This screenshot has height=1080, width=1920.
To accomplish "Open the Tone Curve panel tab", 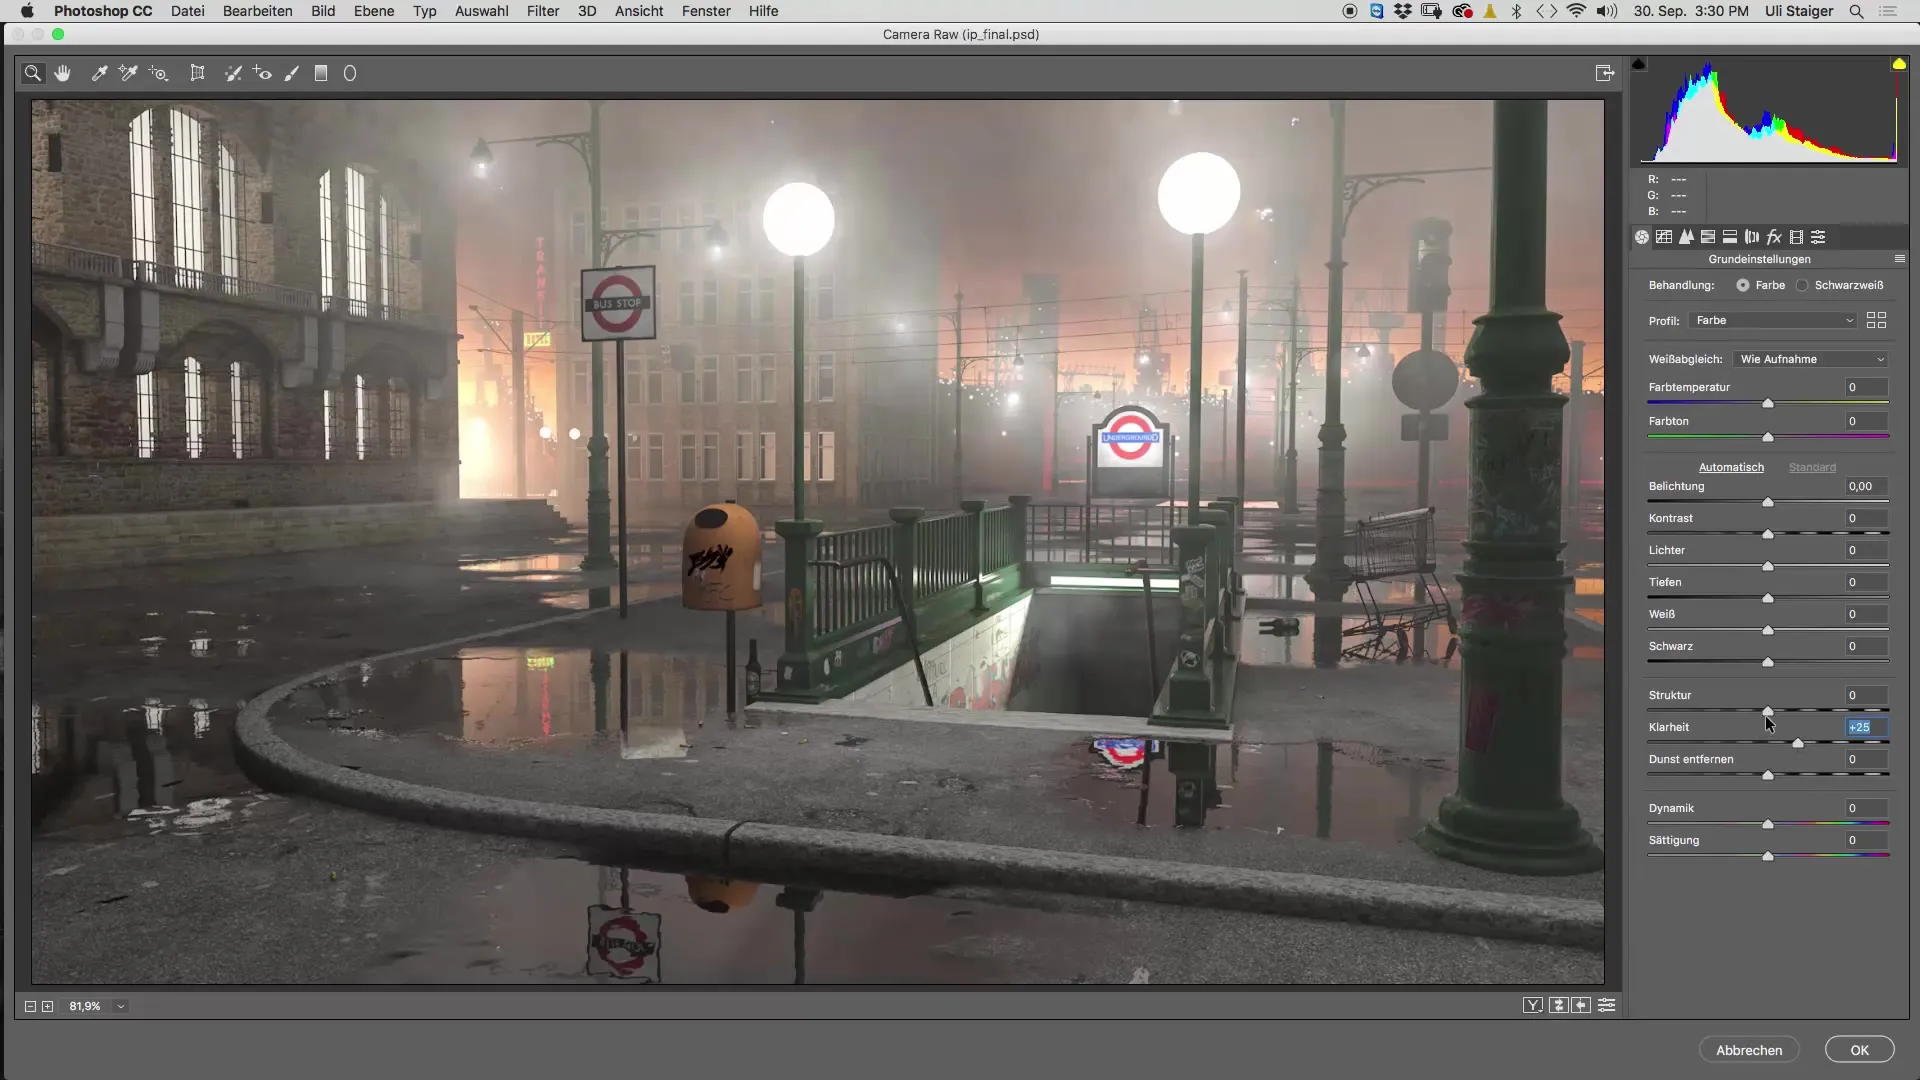I will 1664,237.
